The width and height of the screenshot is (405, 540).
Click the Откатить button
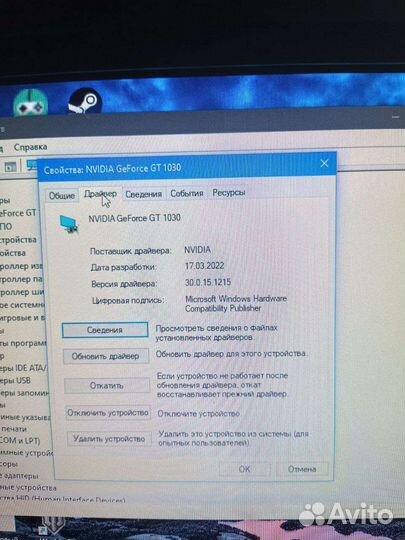pos(107,385)
